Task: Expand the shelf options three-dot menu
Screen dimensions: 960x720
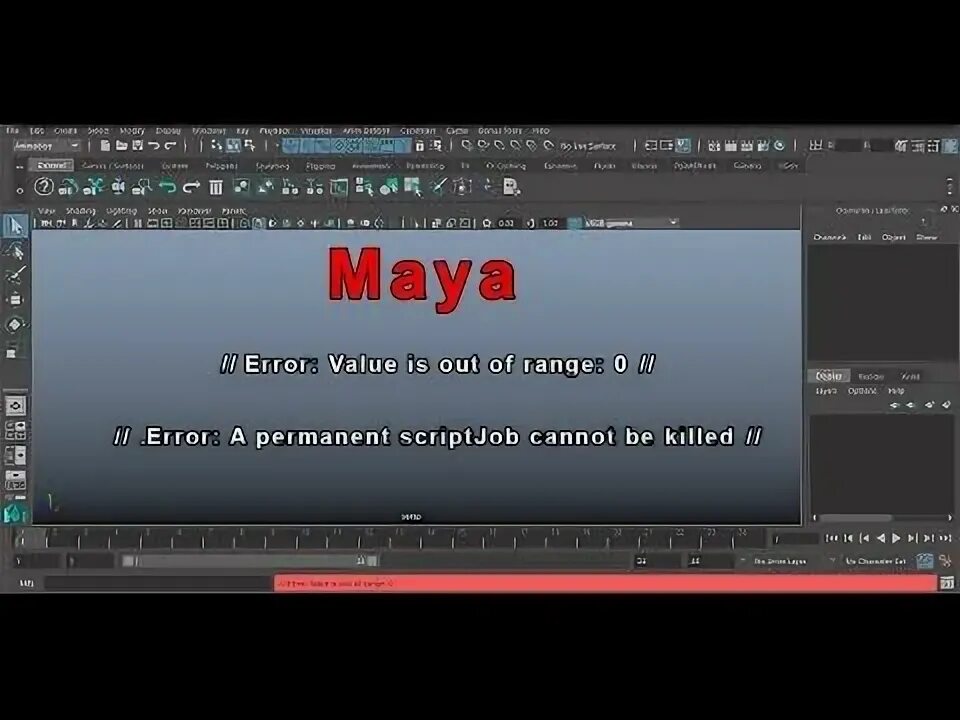Action: [x=950, y=186]
